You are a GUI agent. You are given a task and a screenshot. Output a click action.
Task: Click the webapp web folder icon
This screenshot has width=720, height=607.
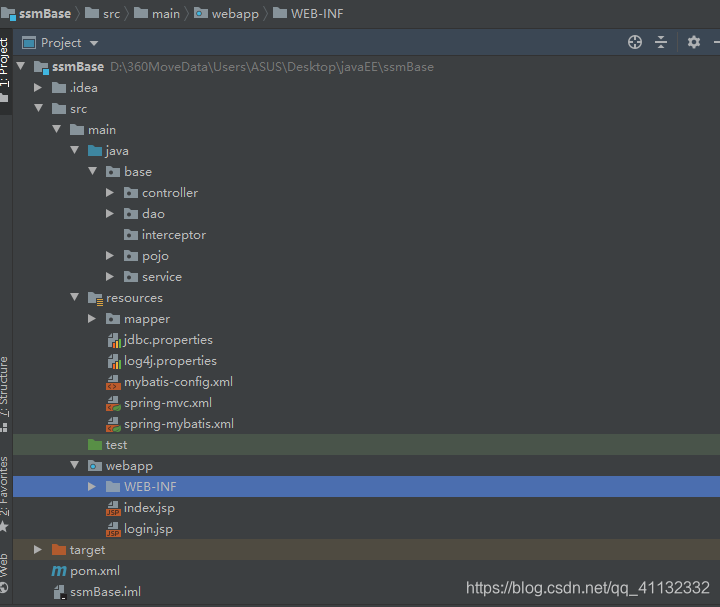[x=95, y=466]
